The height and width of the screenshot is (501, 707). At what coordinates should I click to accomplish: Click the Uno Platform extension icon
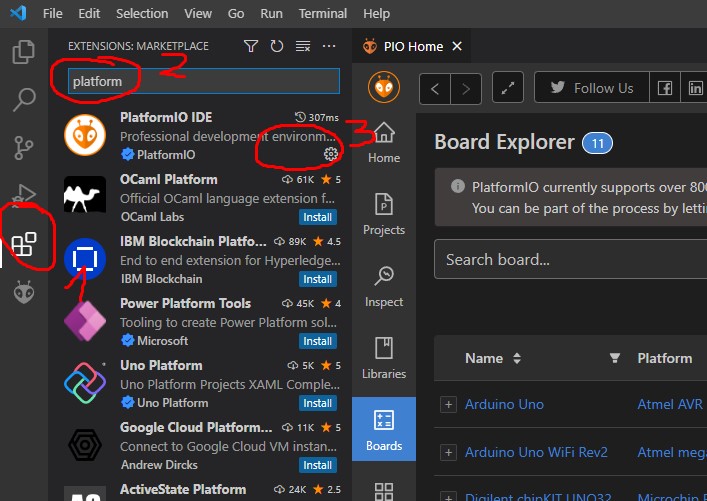[85, 383]
